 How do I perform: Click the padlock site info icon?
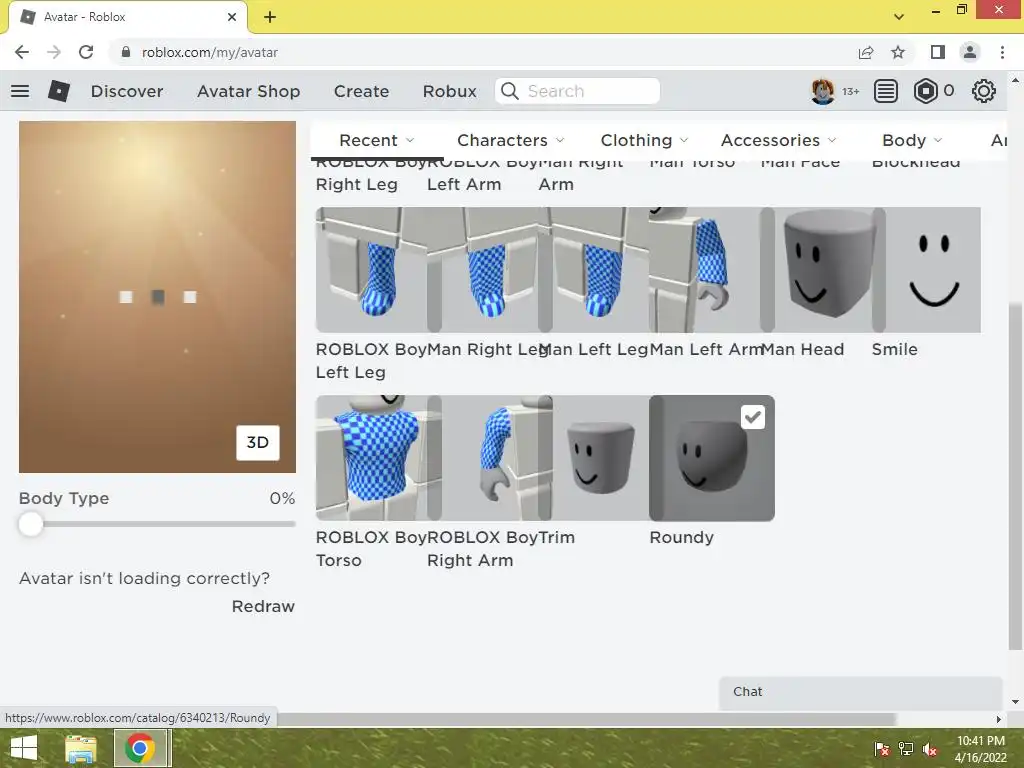(126, 52)
